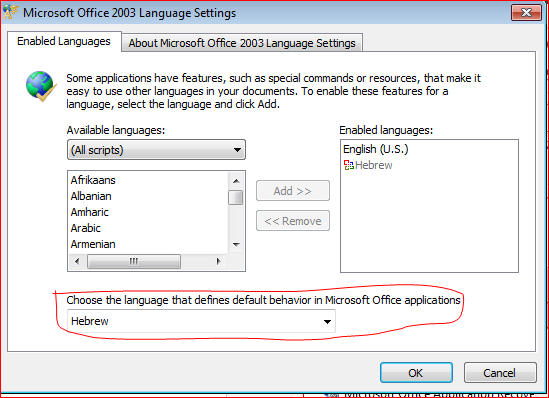Screen dimensions: 549x398
Task: Confirm with the OK button
Action: click(x=416, y=373)
